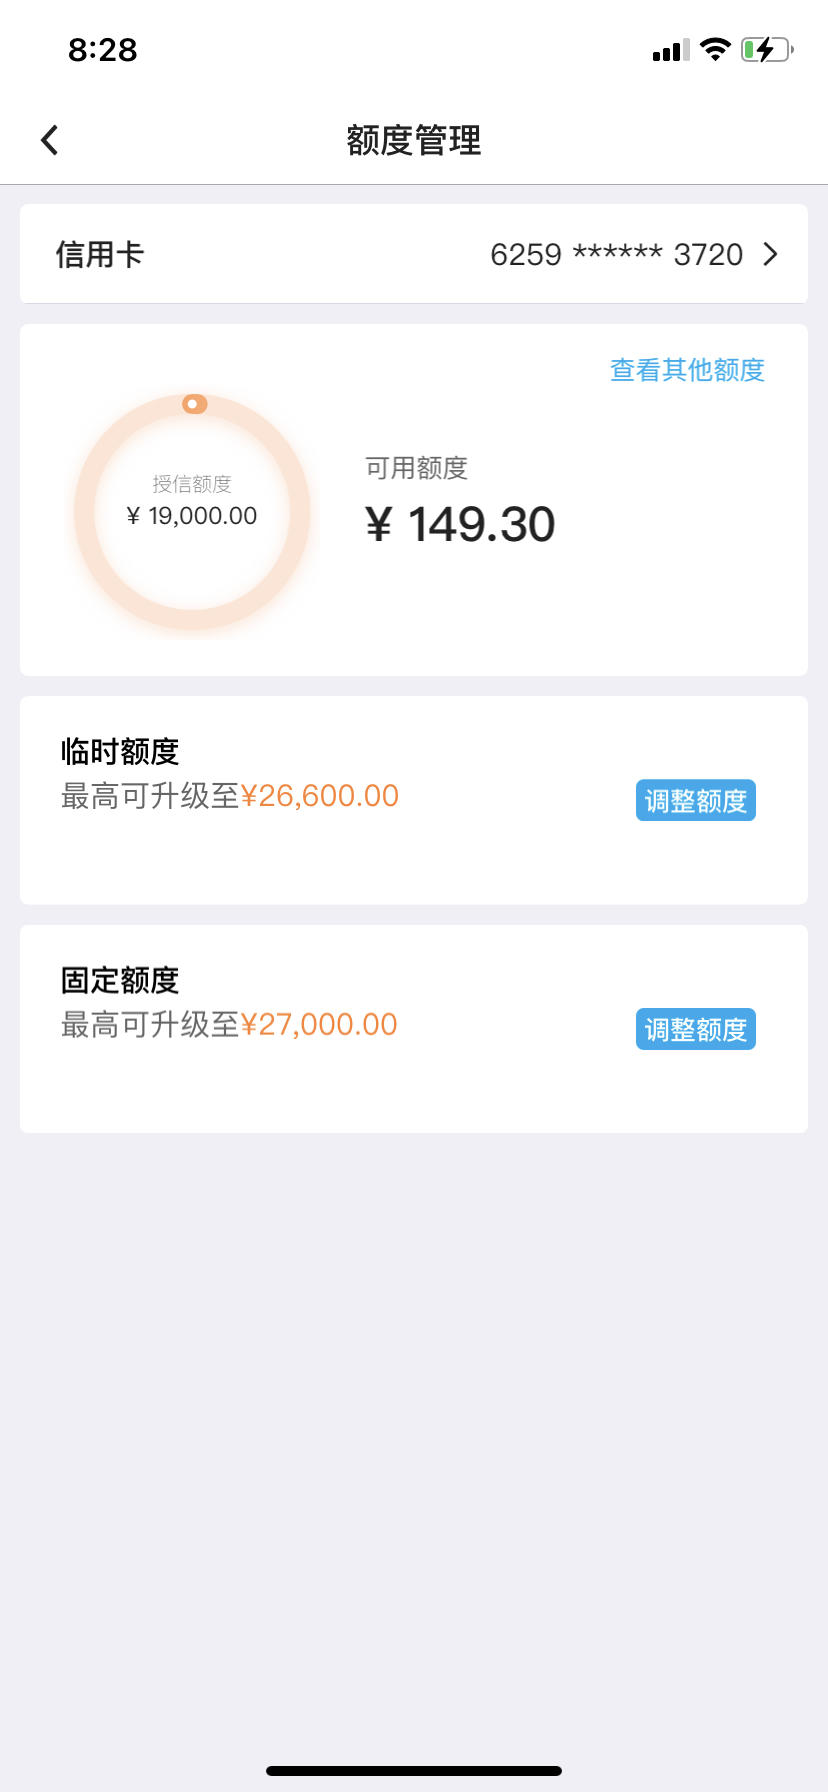Tap the ¥27,000.00 upgrade amount

(x=319, y=1025)
